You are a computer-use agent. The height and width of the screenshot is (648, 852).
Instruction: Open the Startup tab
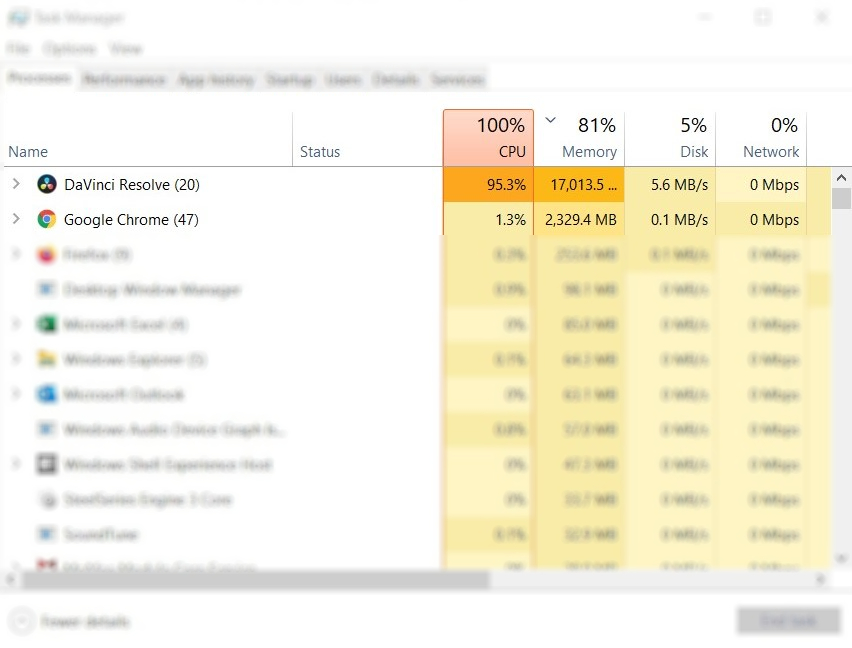[289, 80]
